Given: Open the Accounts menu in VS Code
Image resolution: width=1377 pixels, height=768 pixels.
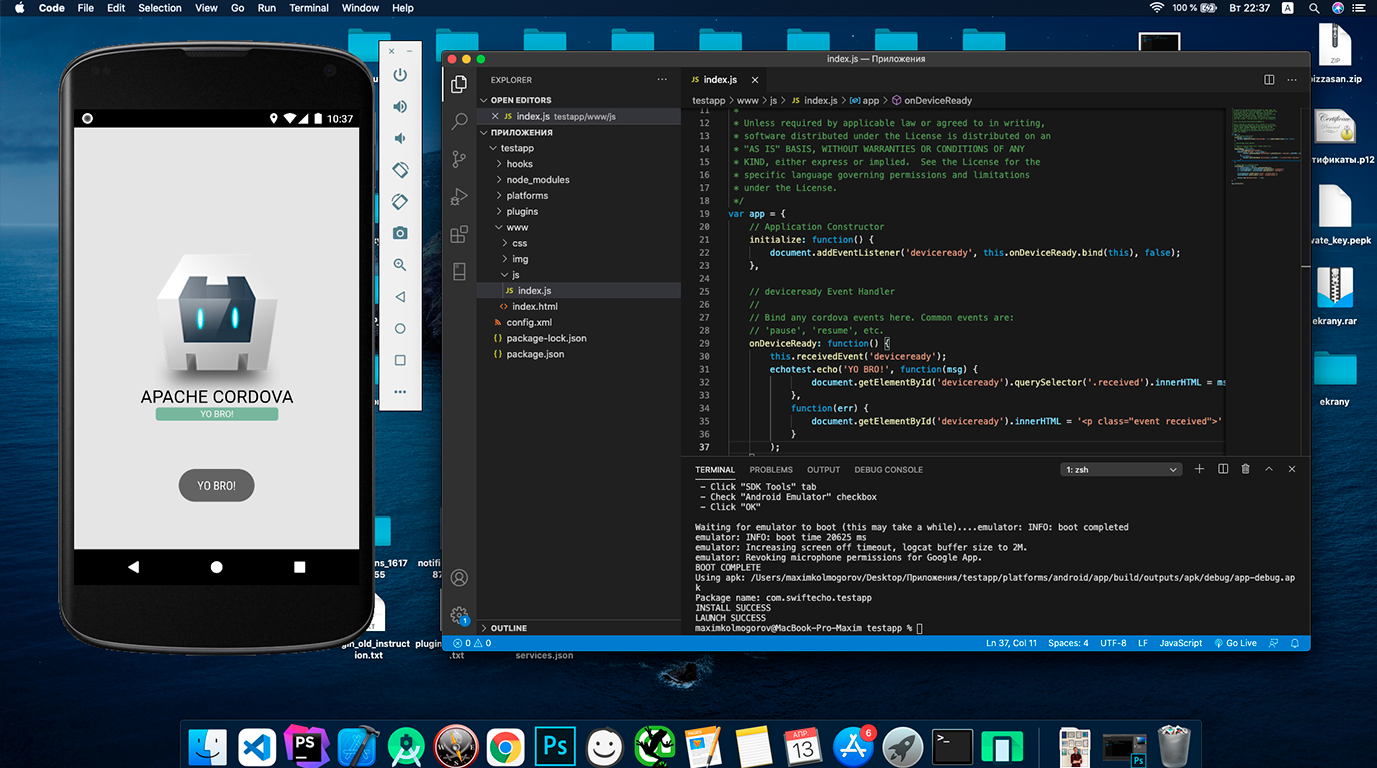Looking at the screenshot, I should coord(459,578).
